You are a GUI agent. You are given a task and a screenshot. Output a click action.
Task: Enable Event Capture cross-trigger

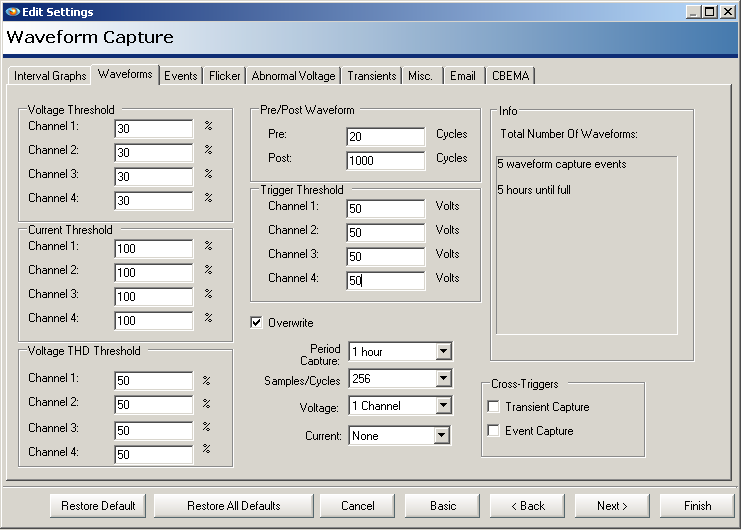pyautogui.click(x=493, y=430)
